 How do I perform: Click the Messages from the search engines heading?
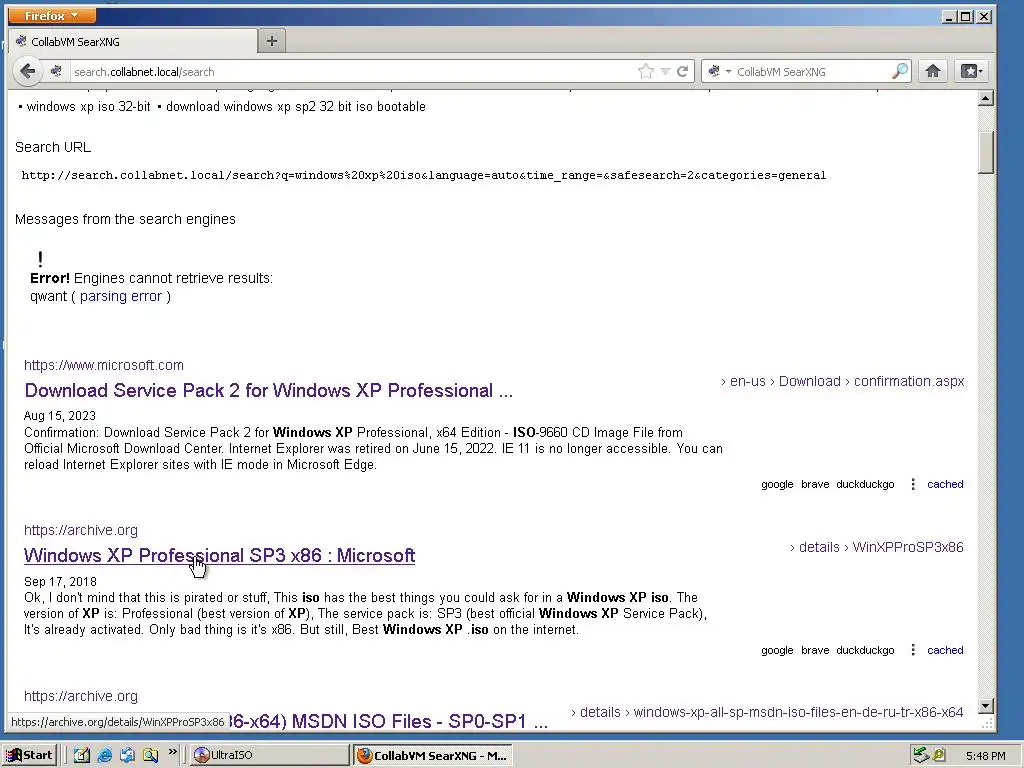[125, 219]
